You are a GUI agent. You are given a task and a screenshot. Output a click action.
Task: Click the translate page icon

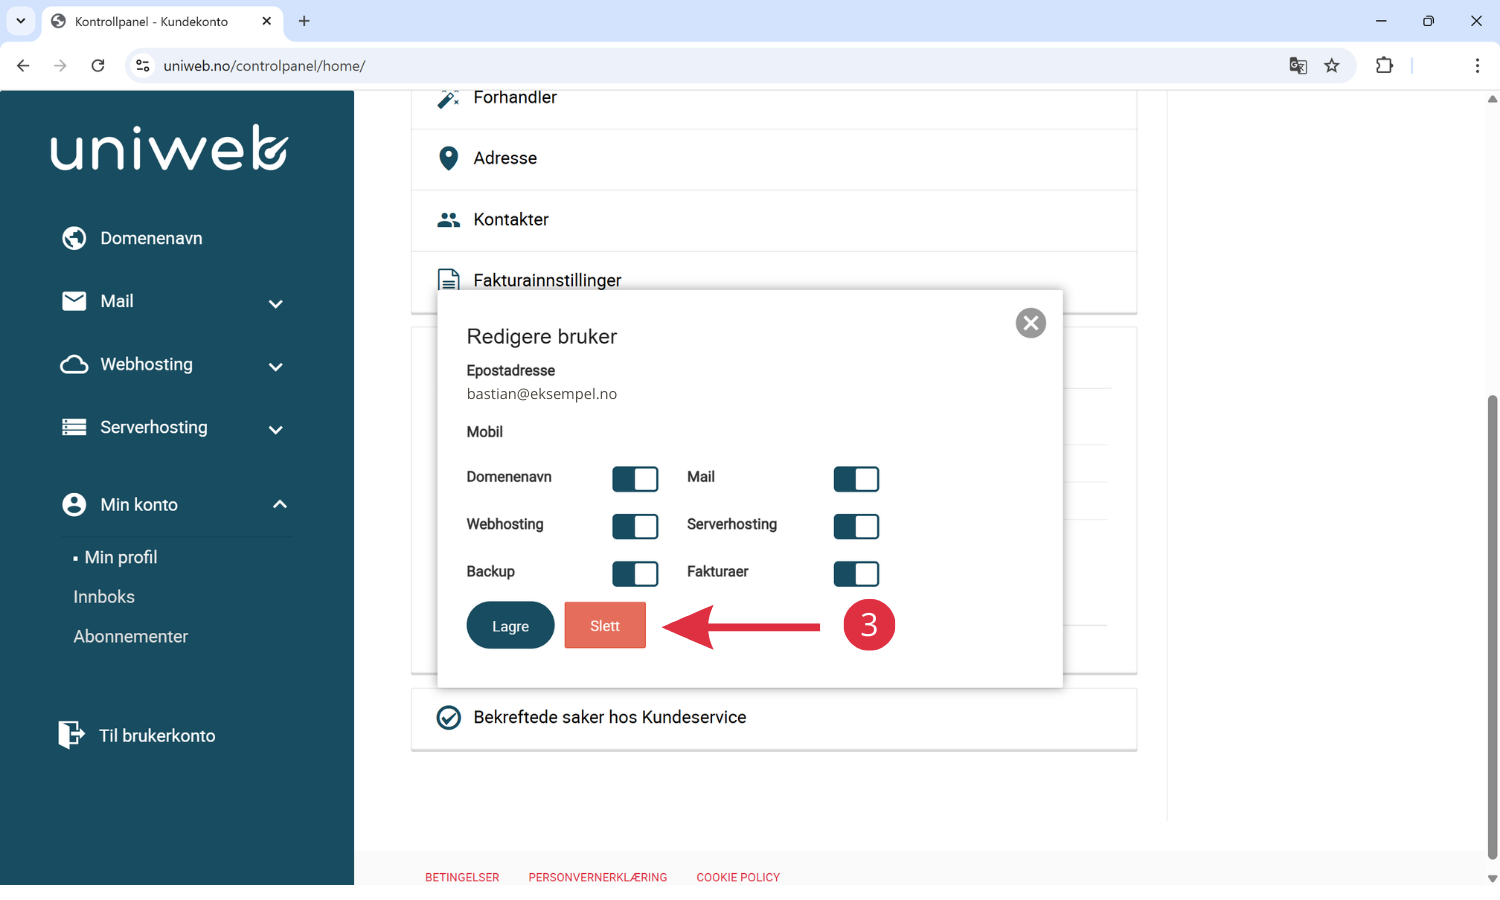(x=1298, y=66)
